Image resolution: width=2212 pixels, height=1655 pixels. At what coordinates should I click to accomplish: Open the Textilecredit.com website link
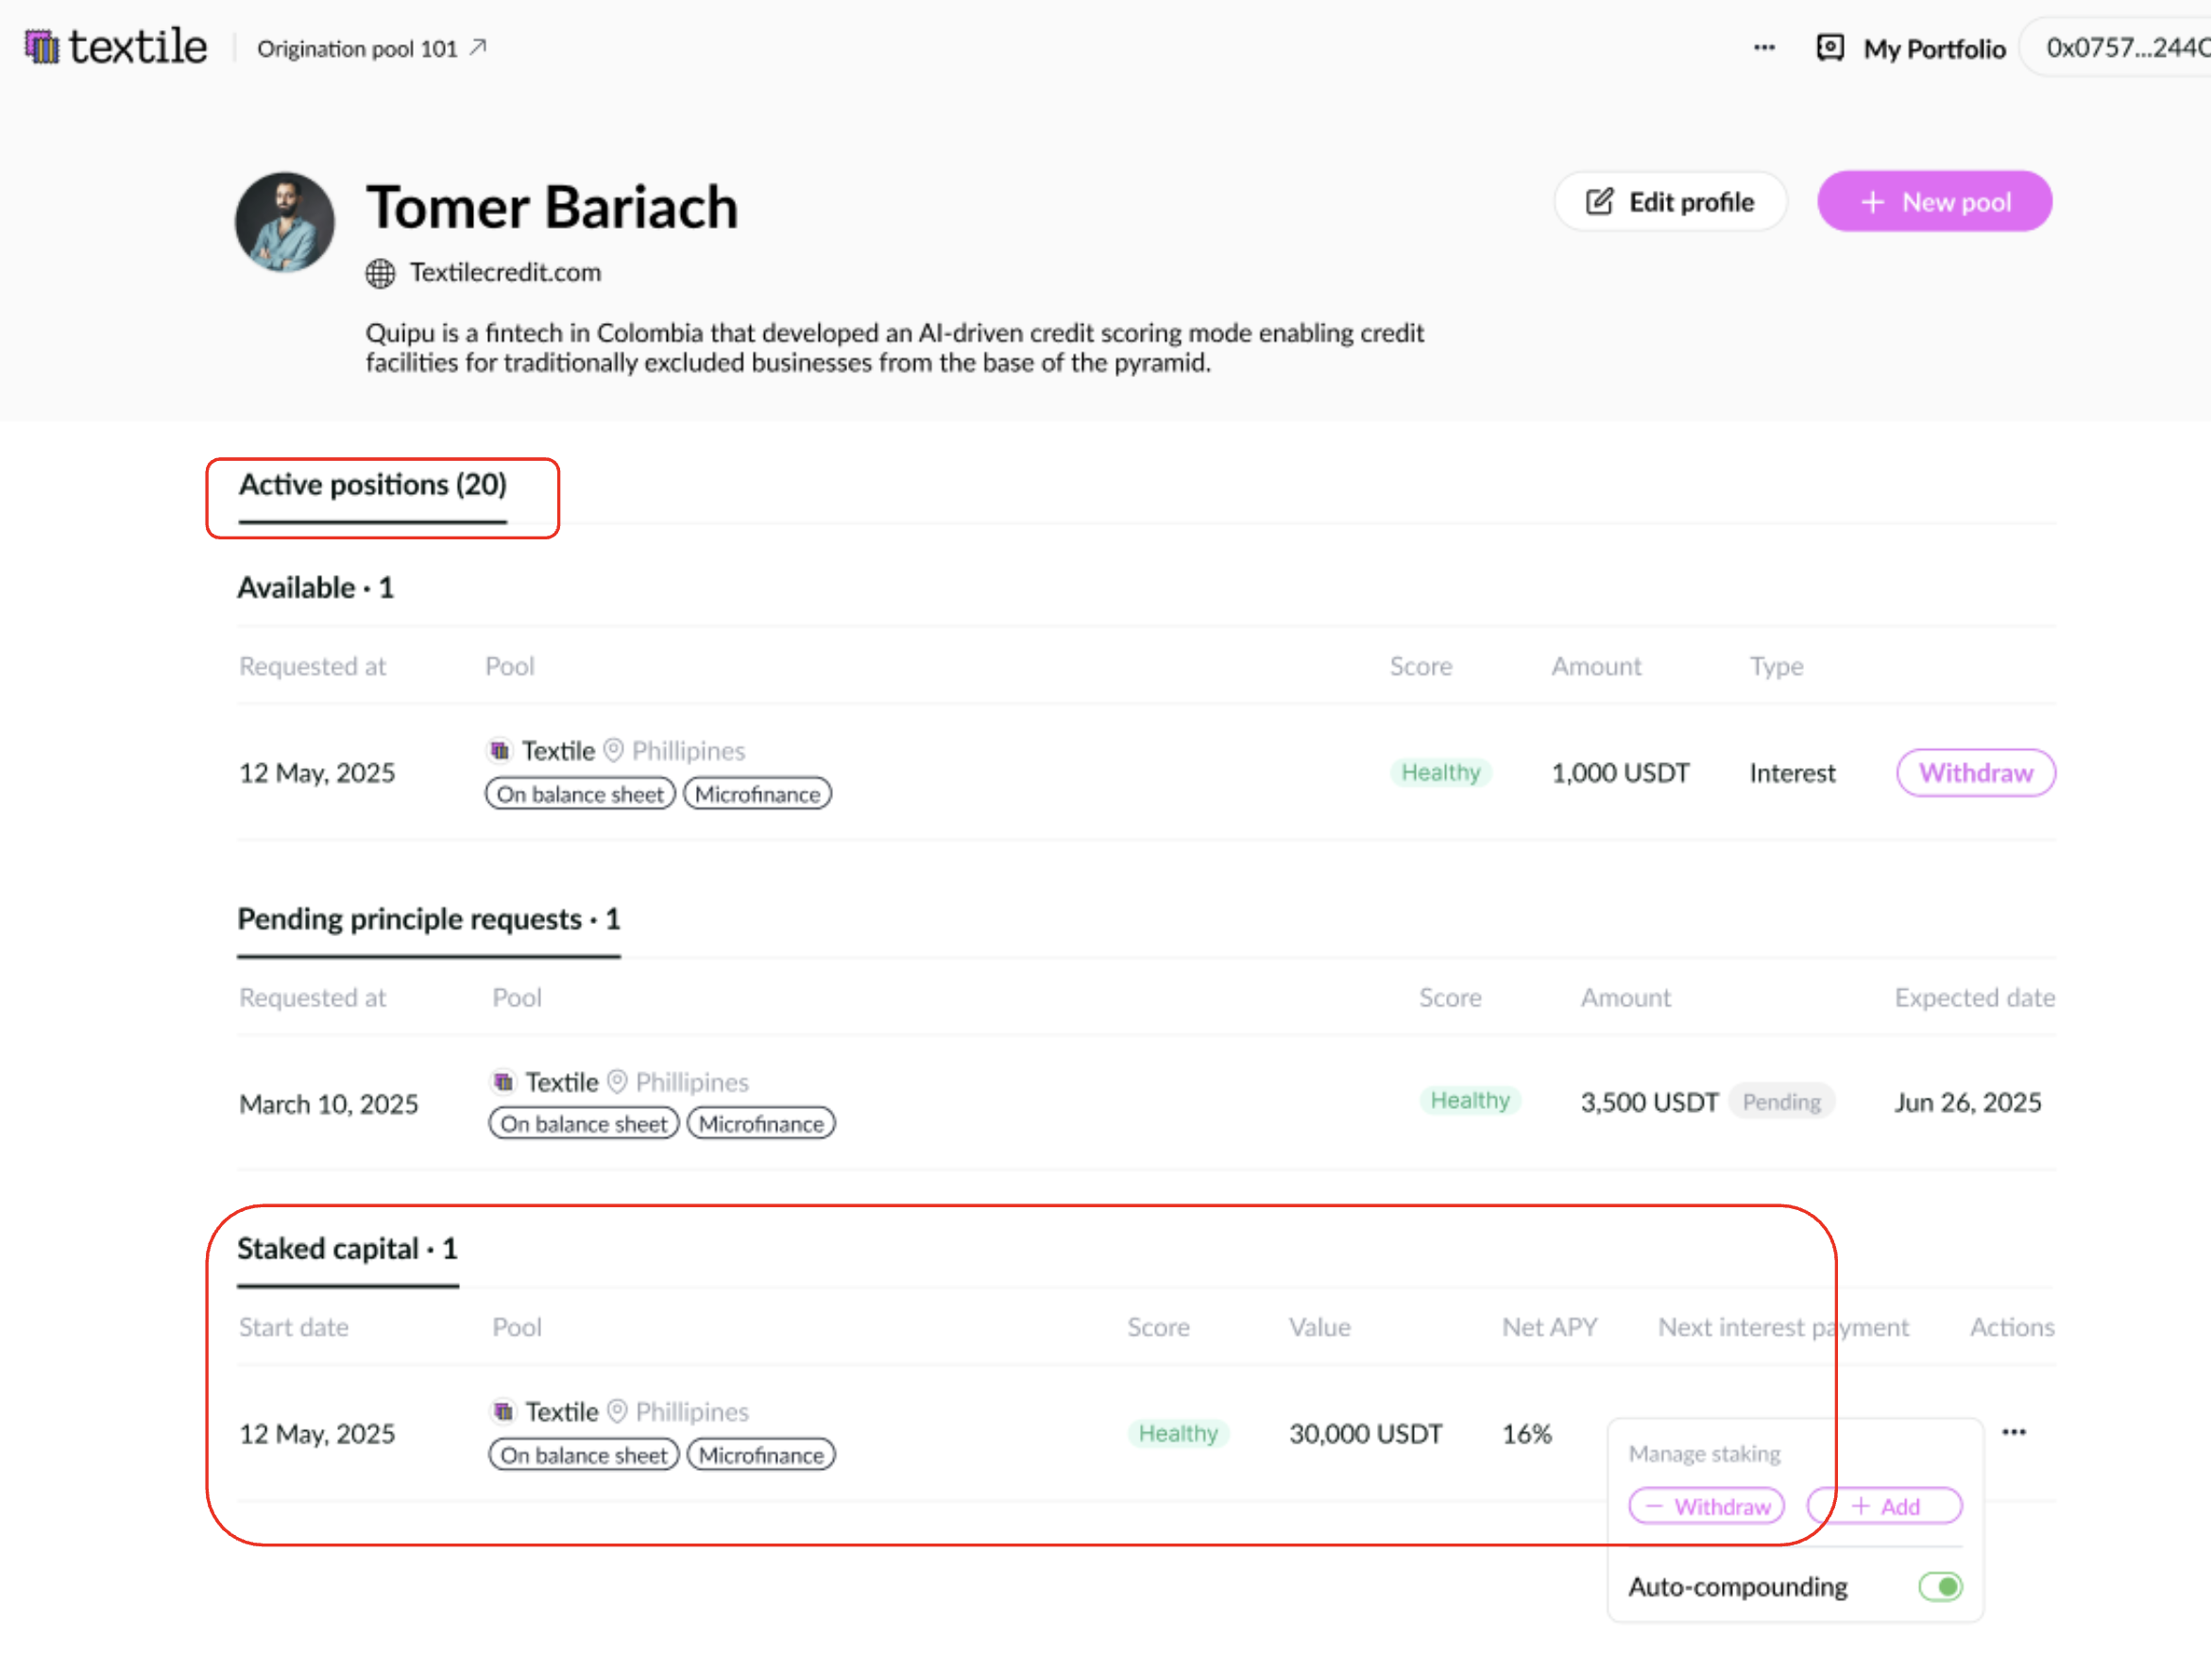(x=505, y=273)
